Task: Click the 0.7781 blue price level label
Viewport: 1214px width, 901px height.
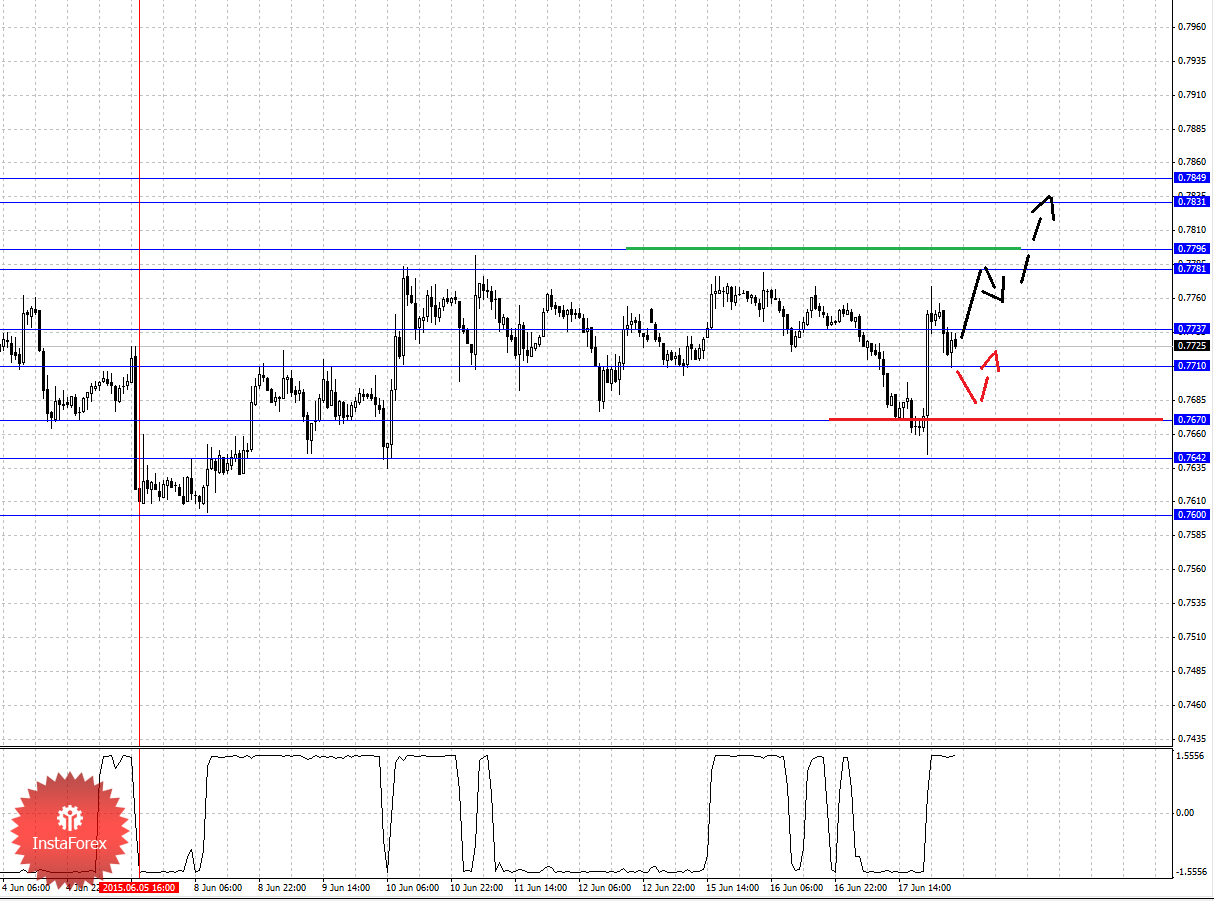Action: [x=1192, y=268]
